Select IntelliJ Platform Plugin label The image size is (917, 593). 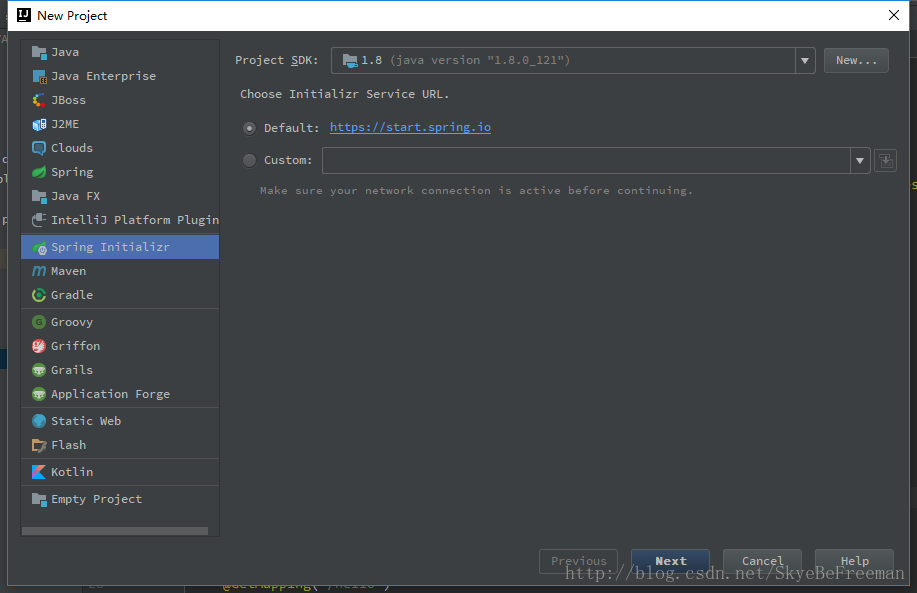click(x=135, y=220)
